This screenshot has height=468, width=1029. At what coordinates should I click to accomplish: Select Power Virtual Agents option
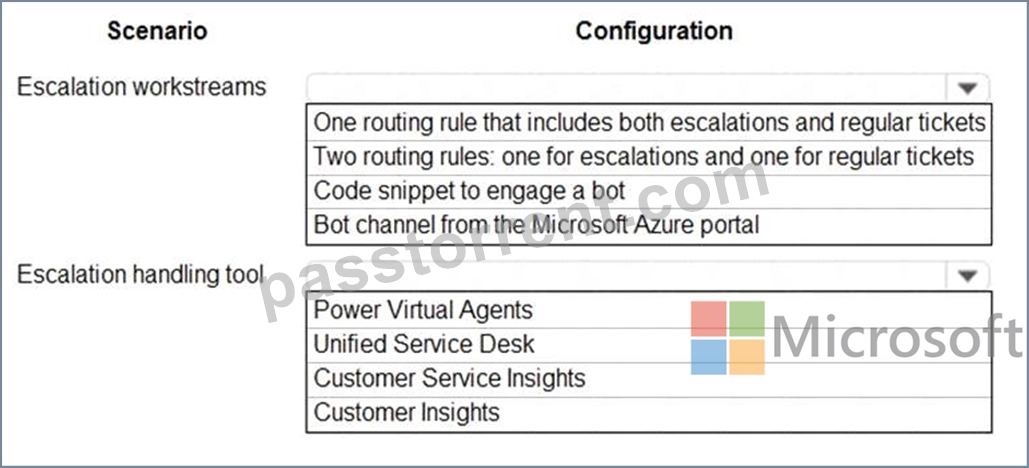pos(649,310)
